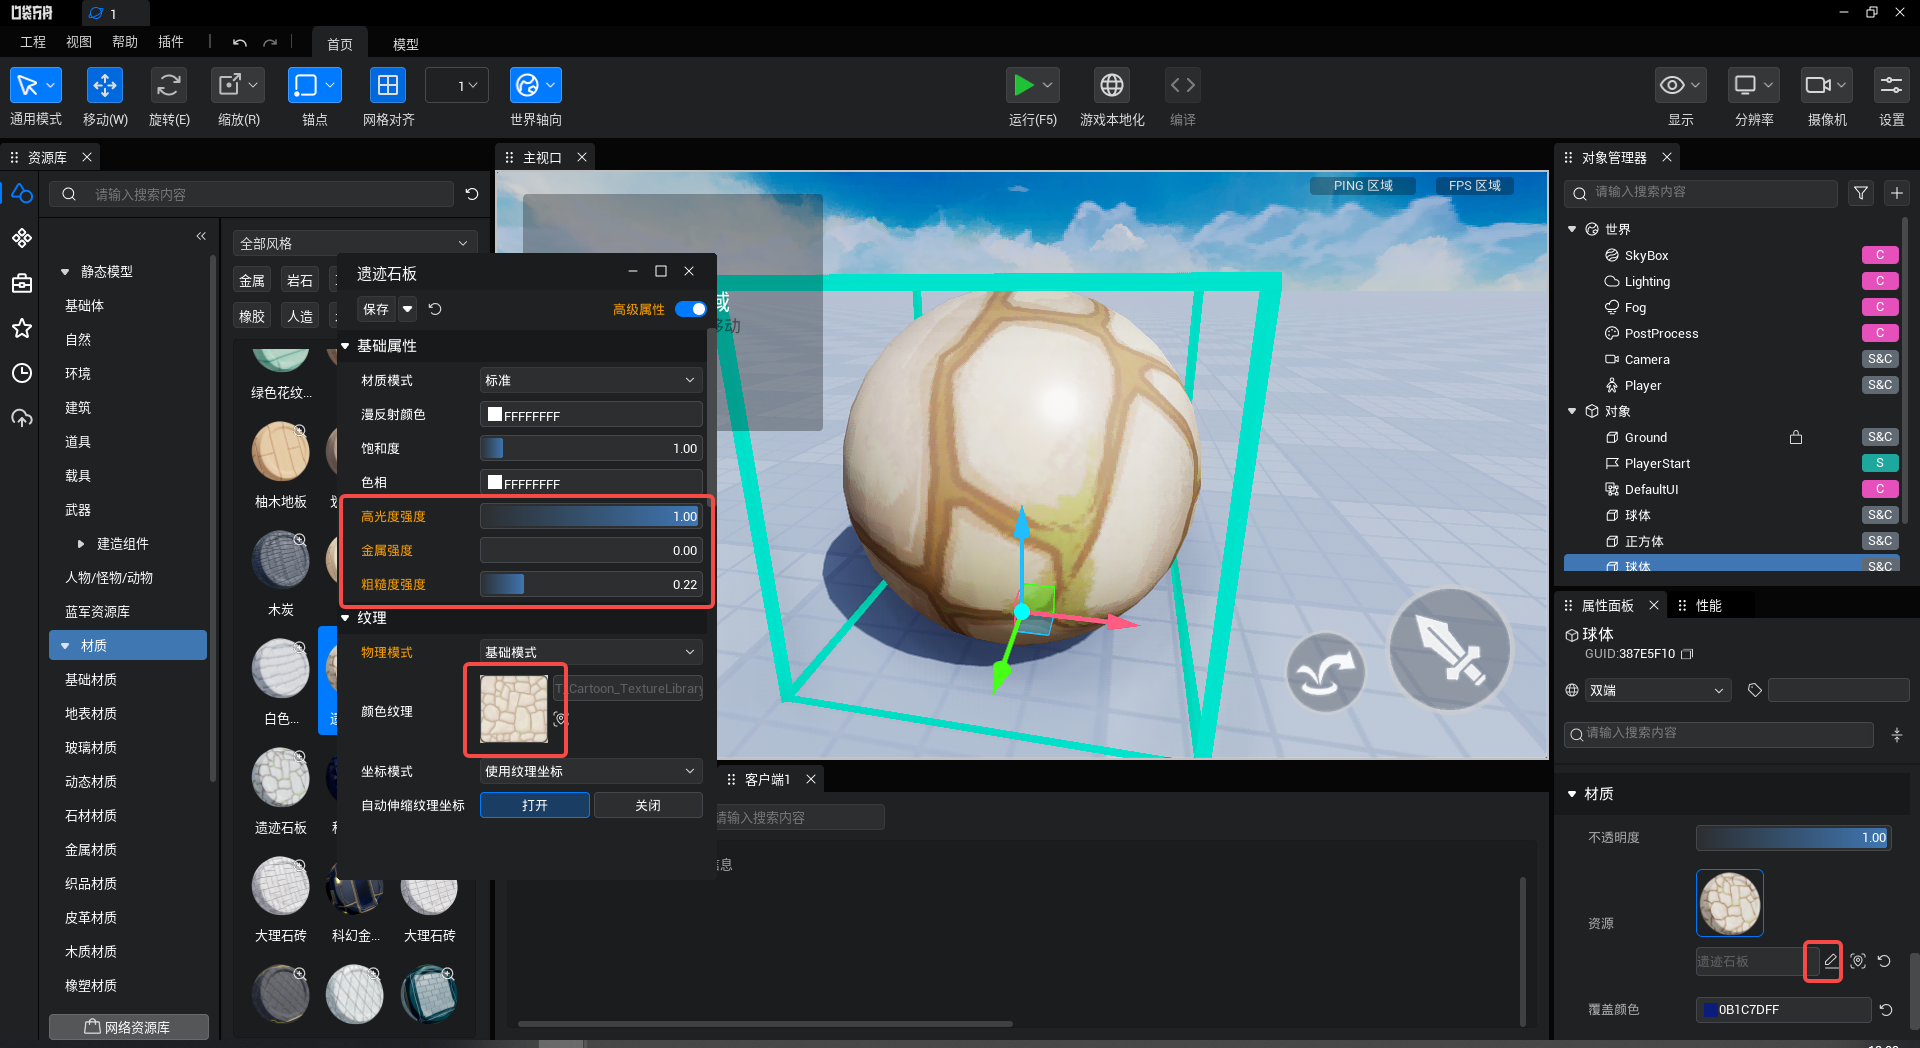Image resolution: width=1920 pixels, height=1048 pixels.
Task: Open the 物理模式 基础模式 dropdown
Action: pos(591,652)
